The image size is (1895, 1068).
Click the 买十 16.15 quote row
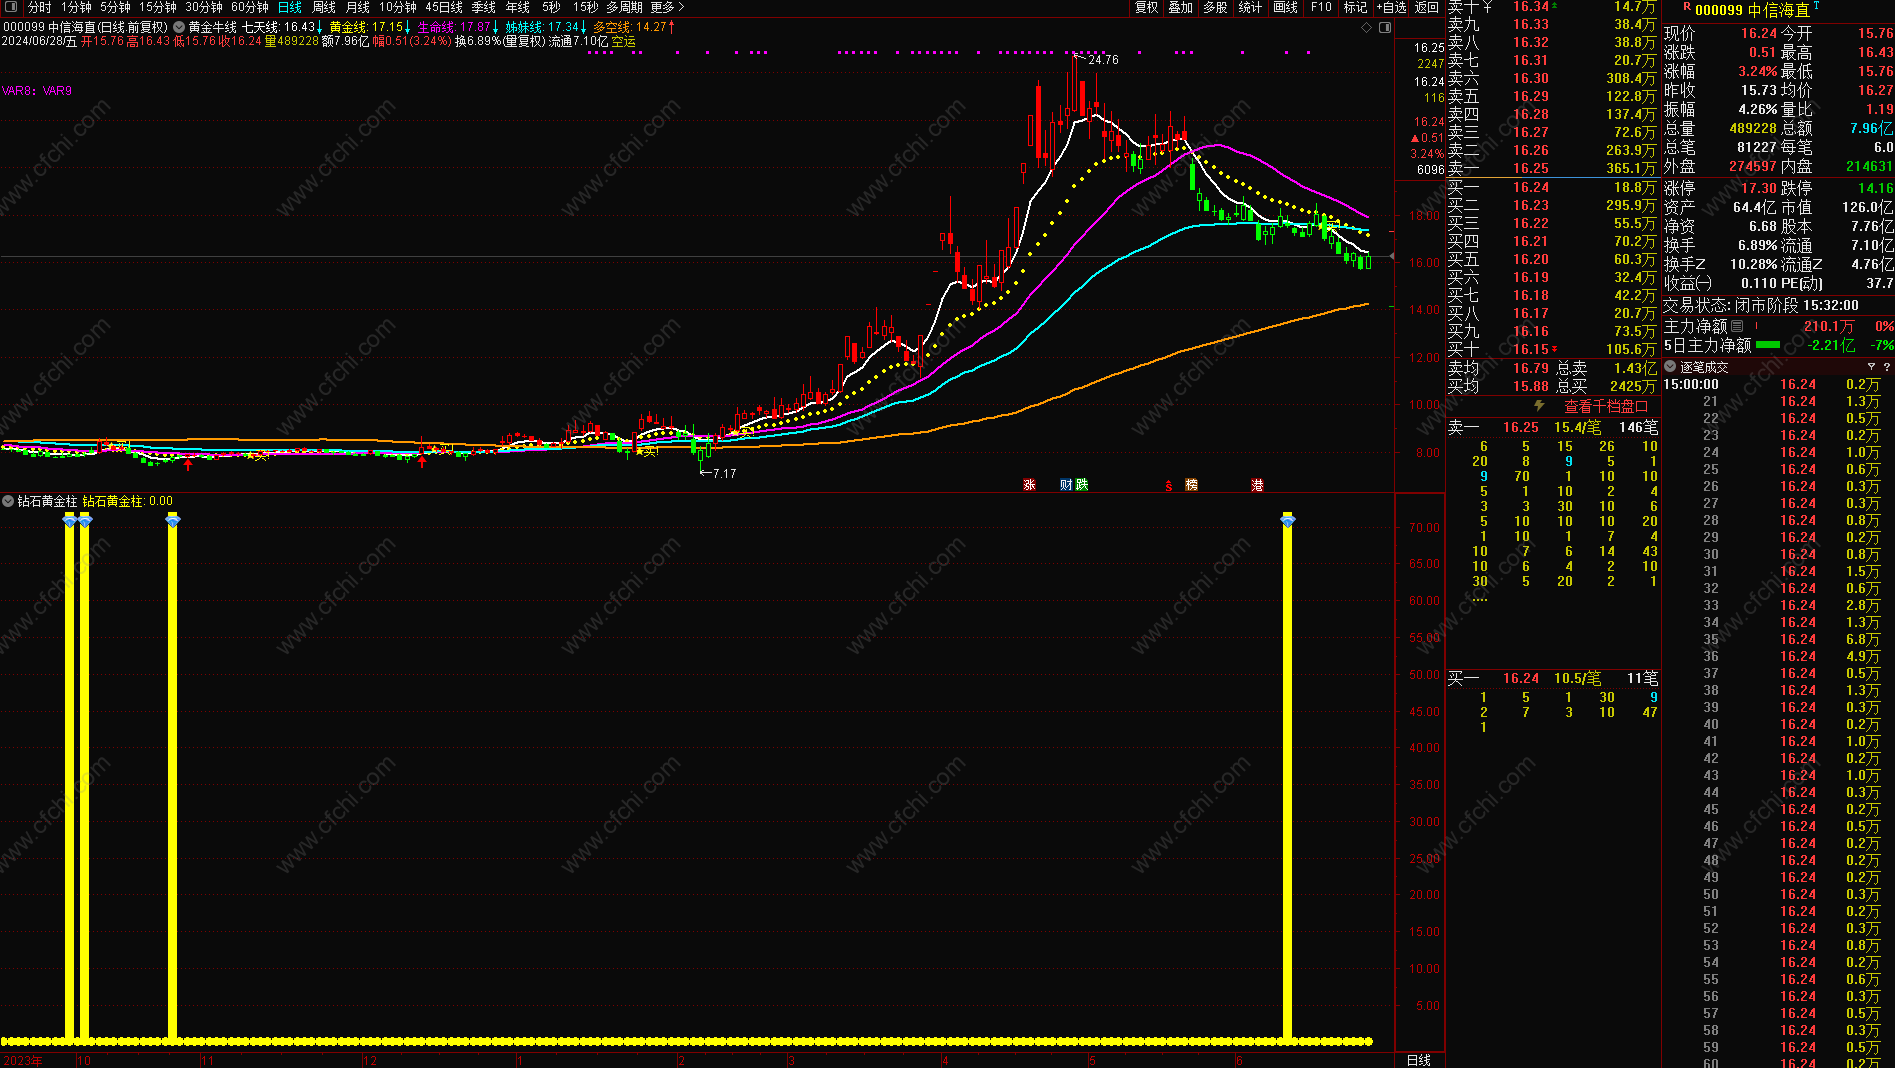click(x=1553, y=349)
